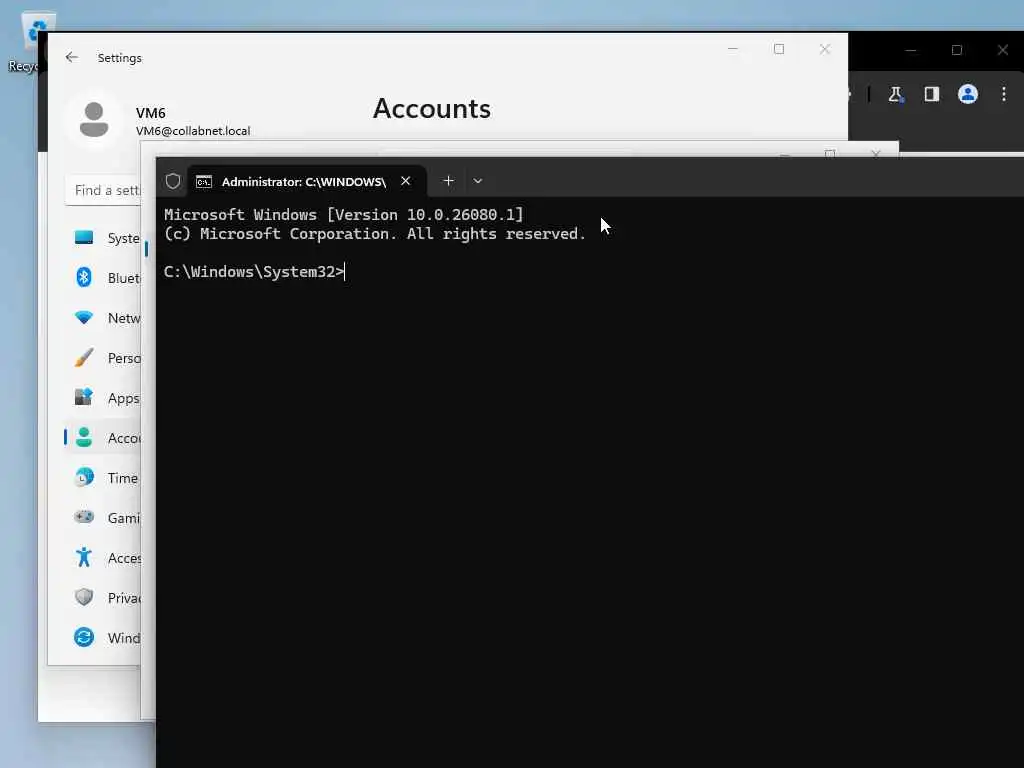Screen dimensions: 1024x768
Task: Open browser labs flask icon
Action: point(895,94)
